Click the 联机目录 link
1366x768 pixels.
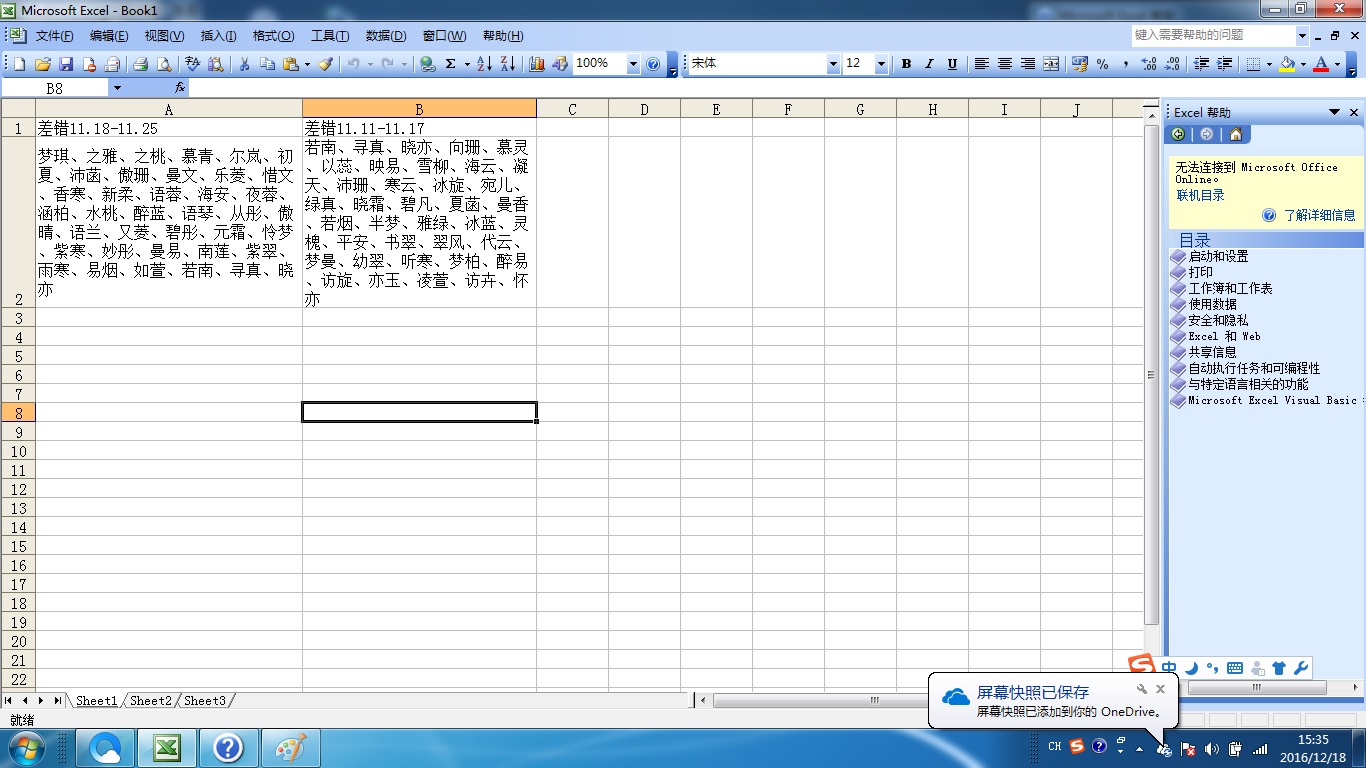[1200, 195]
